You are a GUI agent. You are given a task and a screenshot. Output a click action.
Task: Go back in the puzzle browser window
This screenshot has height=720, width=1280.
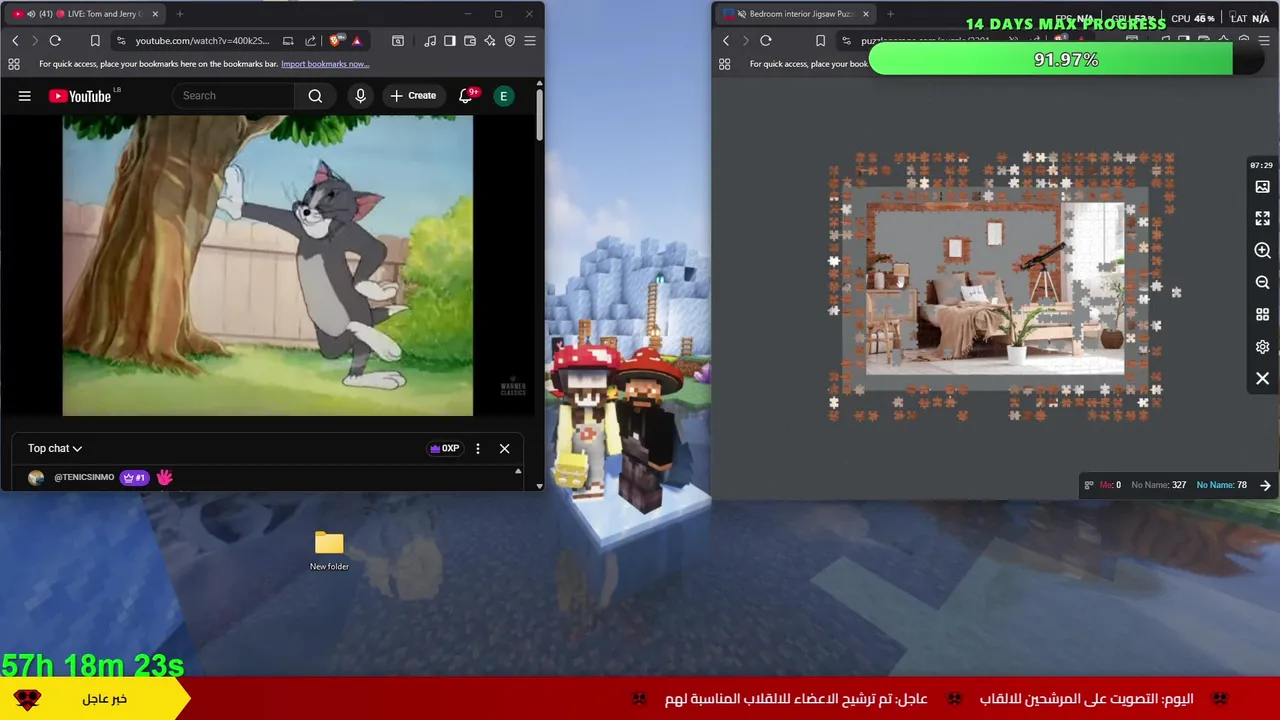(726, 41)
